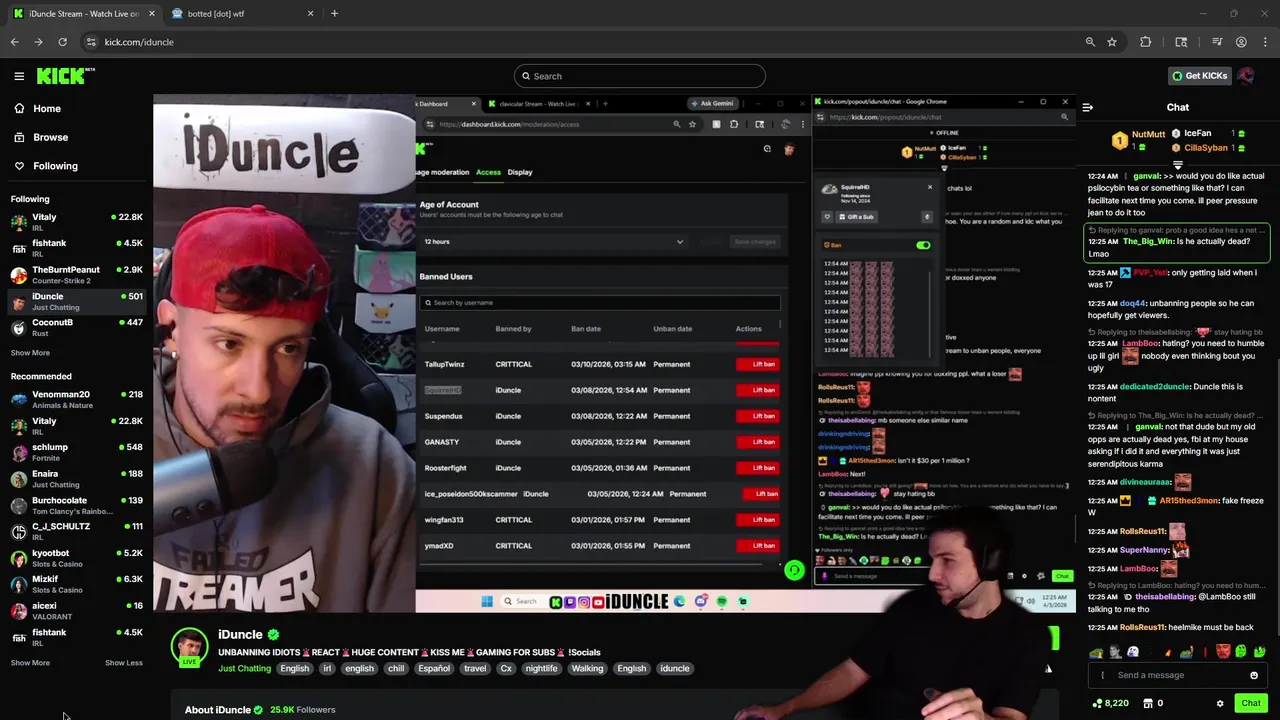Image resolution: width=1280 pixels, height=720 pixels.
Task: Click chat username The_Big_Win
Action: 1148,241
